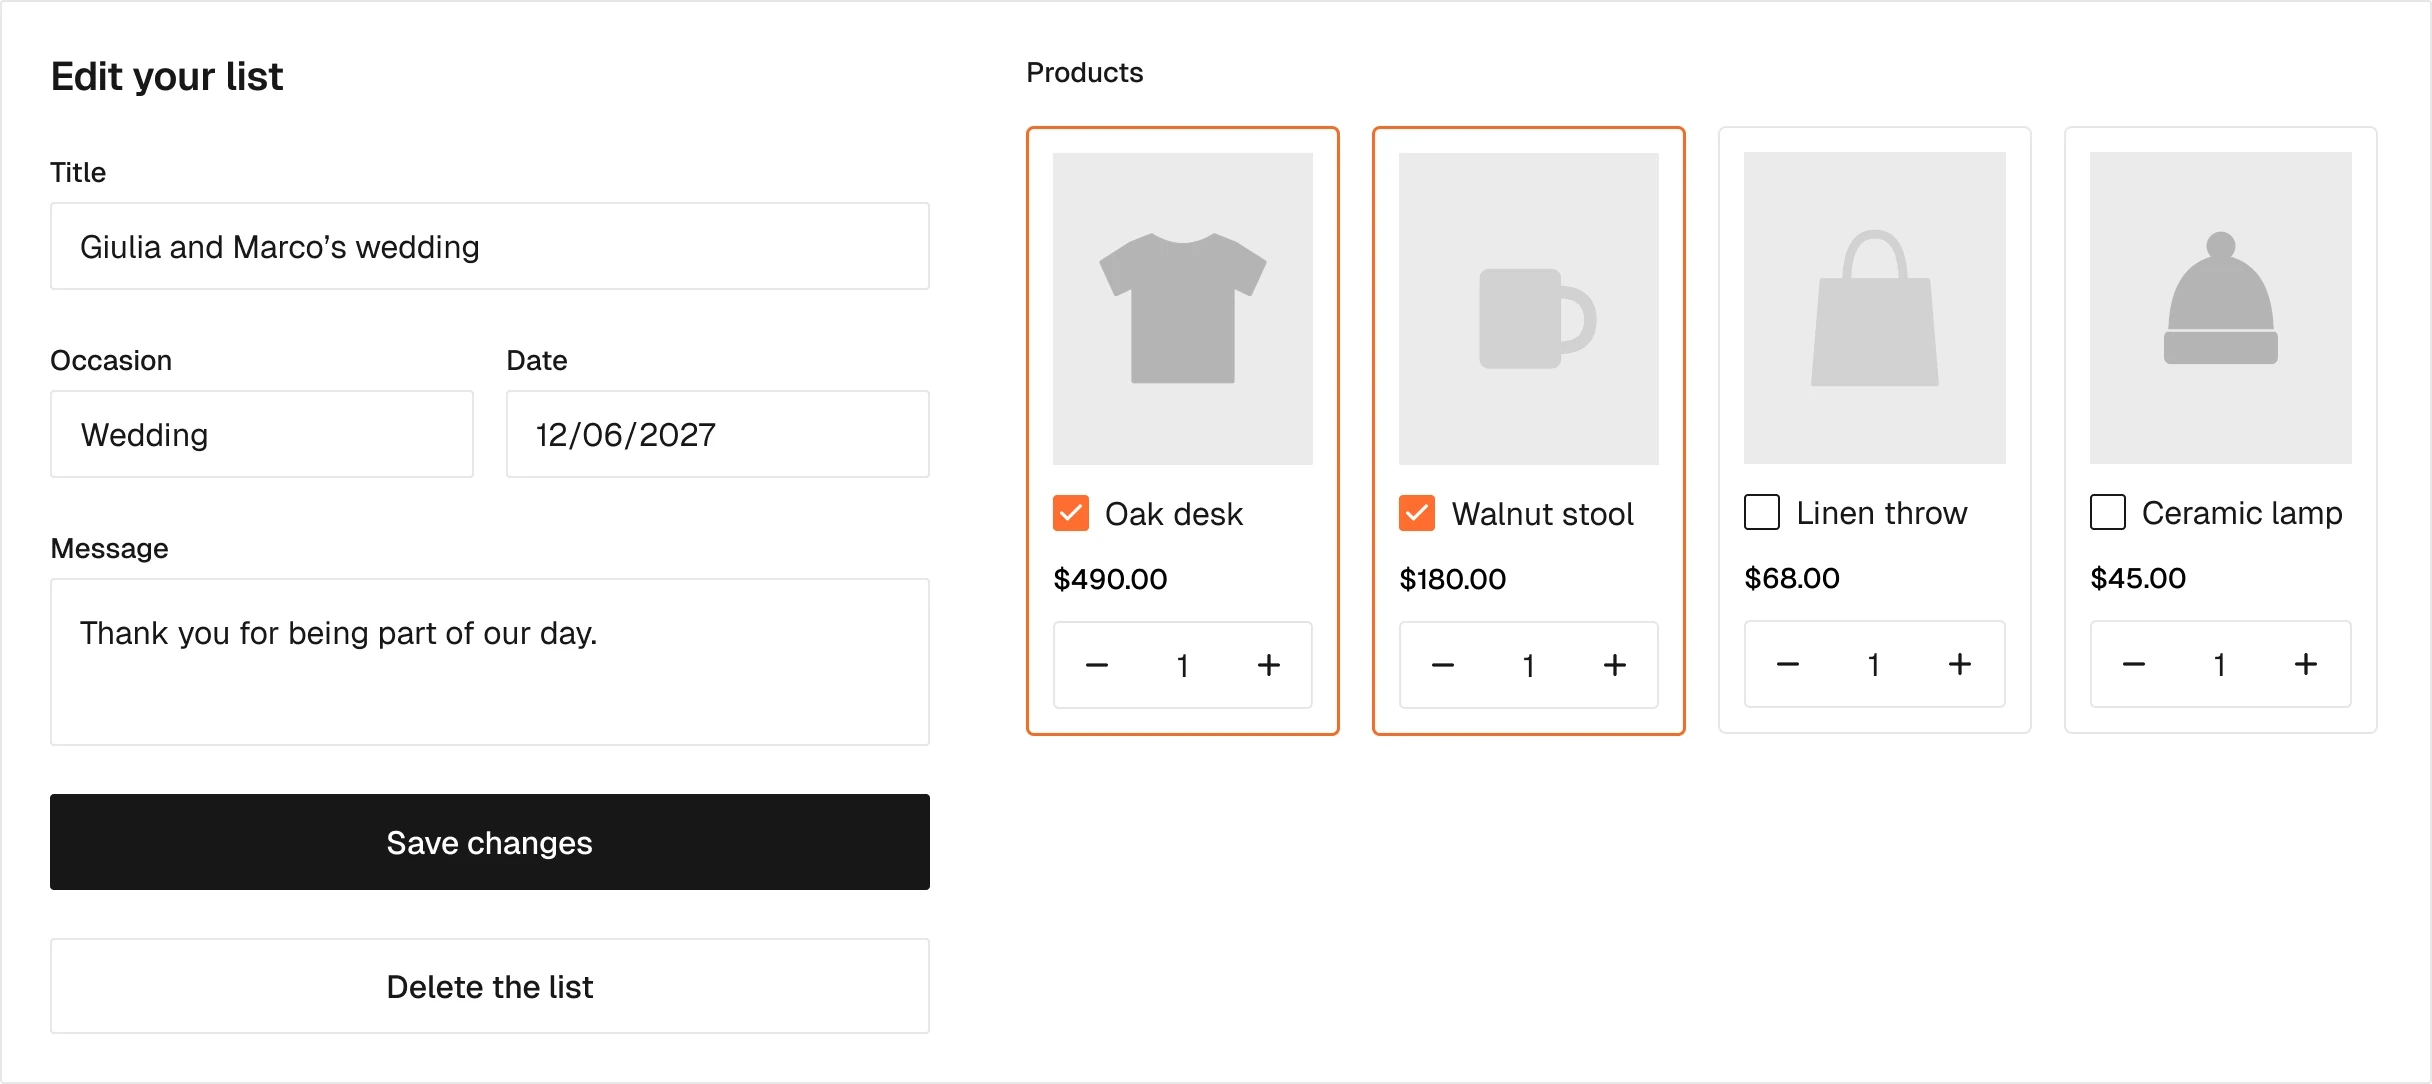Click the Walnut stool quantity value
2432x1084 pixels.
1529,666
